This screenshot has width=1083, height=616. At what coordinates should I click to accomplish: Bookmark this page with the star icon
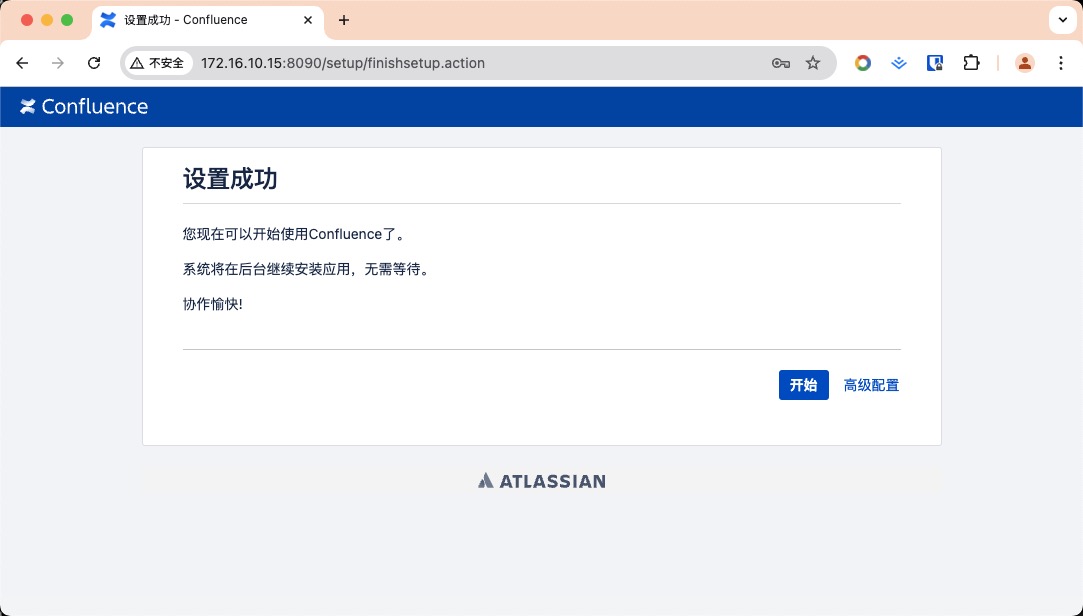[x=813, y=63]
